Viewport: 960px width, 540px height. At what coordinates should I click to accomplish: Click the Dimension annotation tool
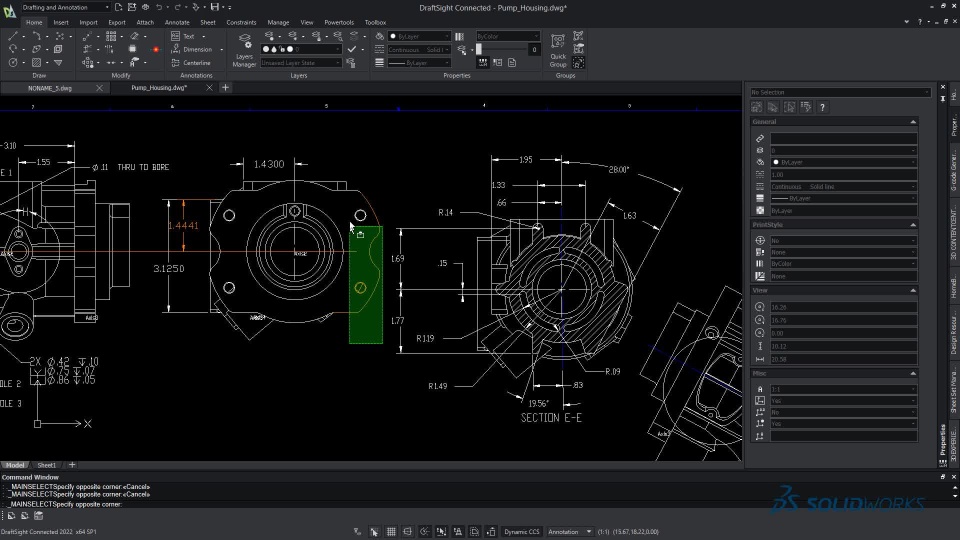(x=192, y=50)
